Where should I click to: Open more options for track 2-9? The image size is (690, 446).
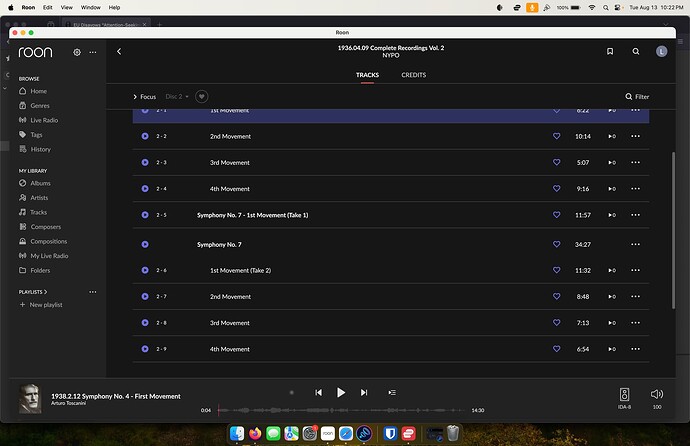(x=635, y=349)
